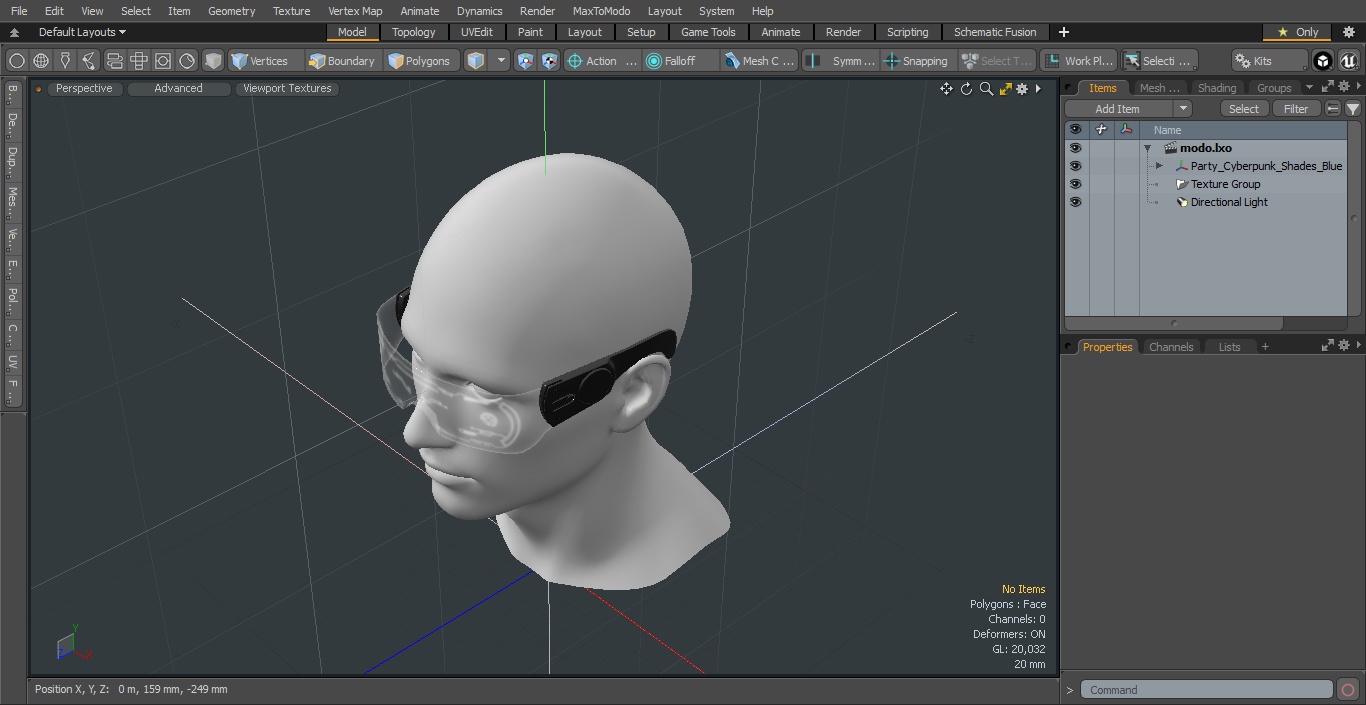Switch to the Lists tab
The width and height of the screenshot is (1366, 705).
[1229, 347]
